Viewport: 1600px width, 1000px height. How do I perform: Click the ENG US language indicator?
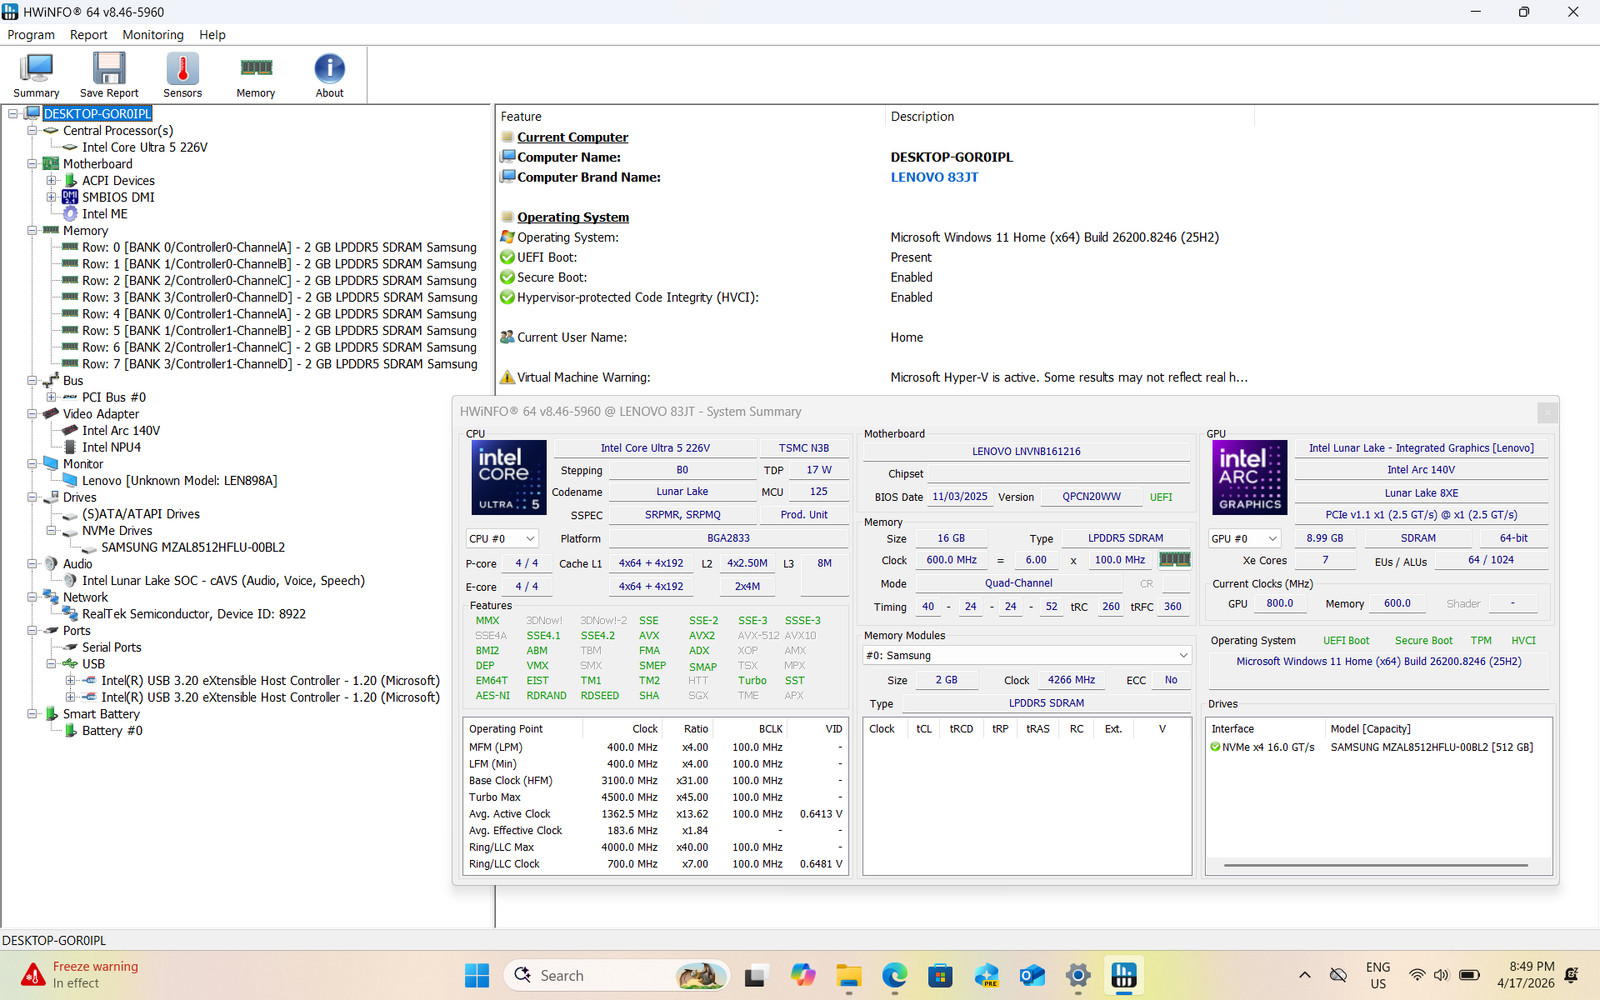pyautogui.click(x=1378, y=975)
